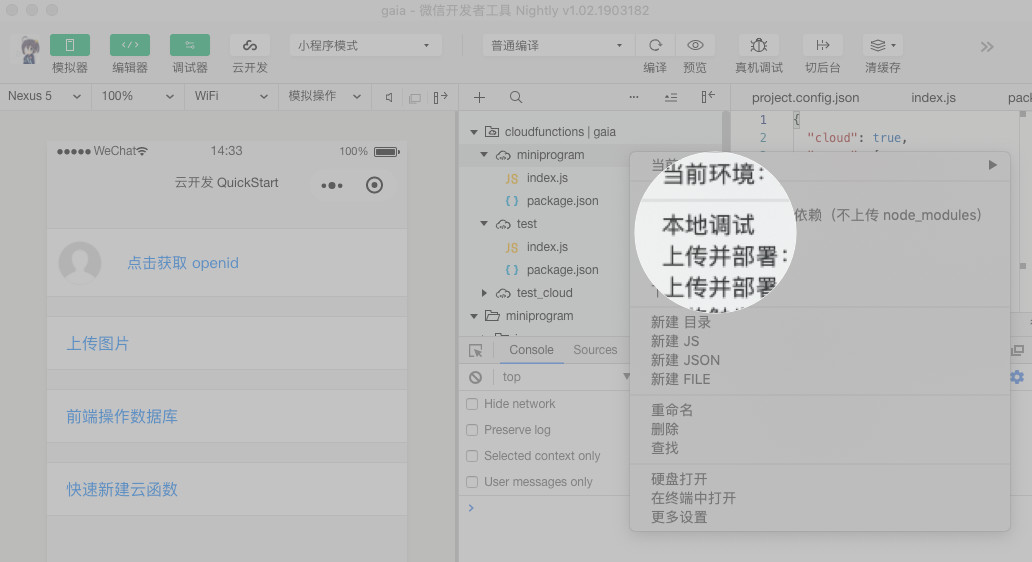
Task: Click the inspect element cursor icon in devtools
Action: coord(475,351)
